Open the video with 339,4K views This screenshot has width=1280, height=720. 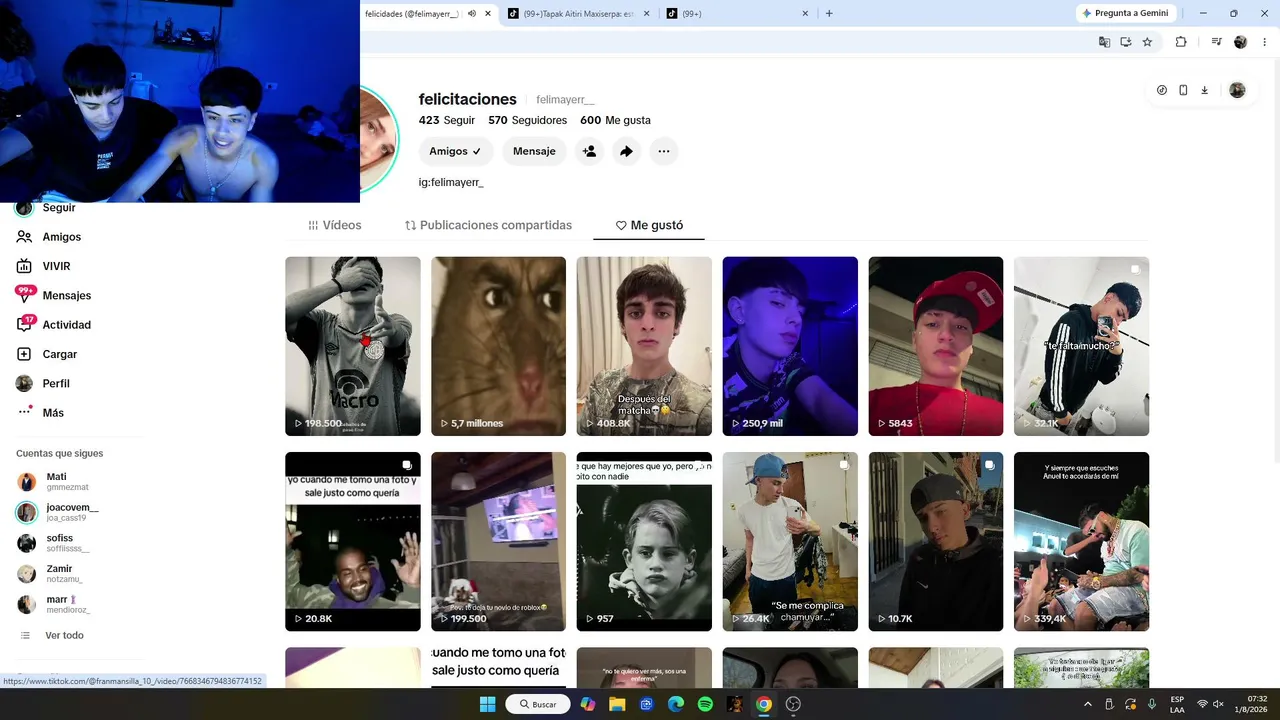1082,541
